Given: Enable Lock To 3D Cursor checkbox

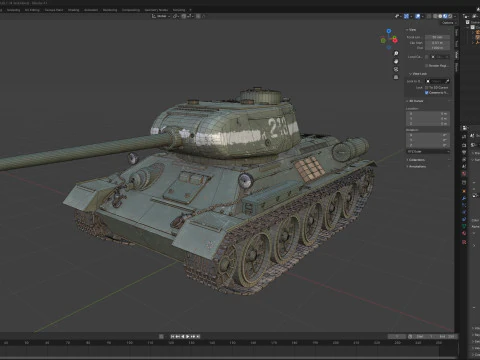Looking at the screenshot, I should (x=427, y=87).
